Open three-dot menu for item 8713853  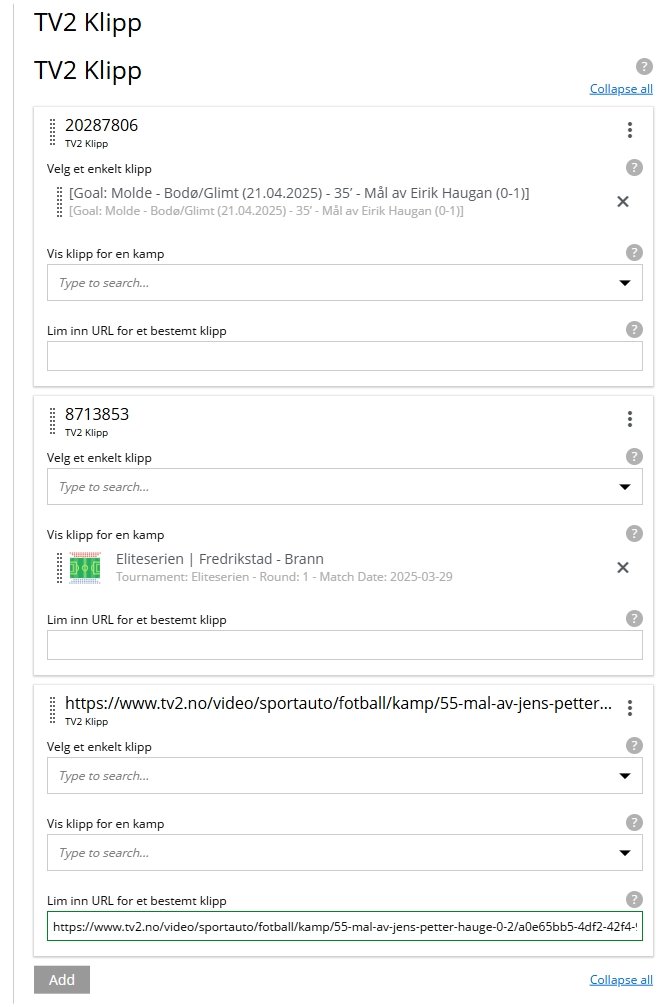click(629, 419)
